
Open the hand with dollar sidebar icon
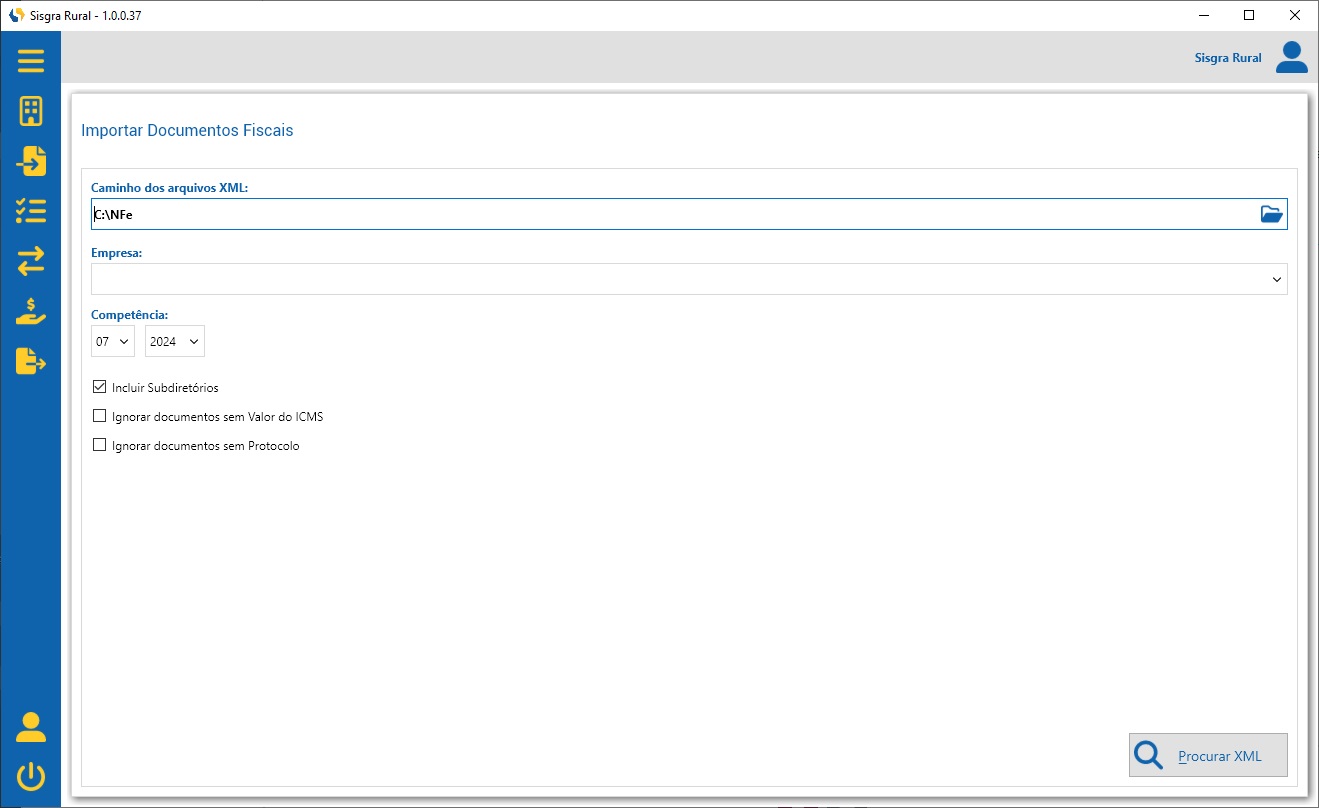point(31,311)
